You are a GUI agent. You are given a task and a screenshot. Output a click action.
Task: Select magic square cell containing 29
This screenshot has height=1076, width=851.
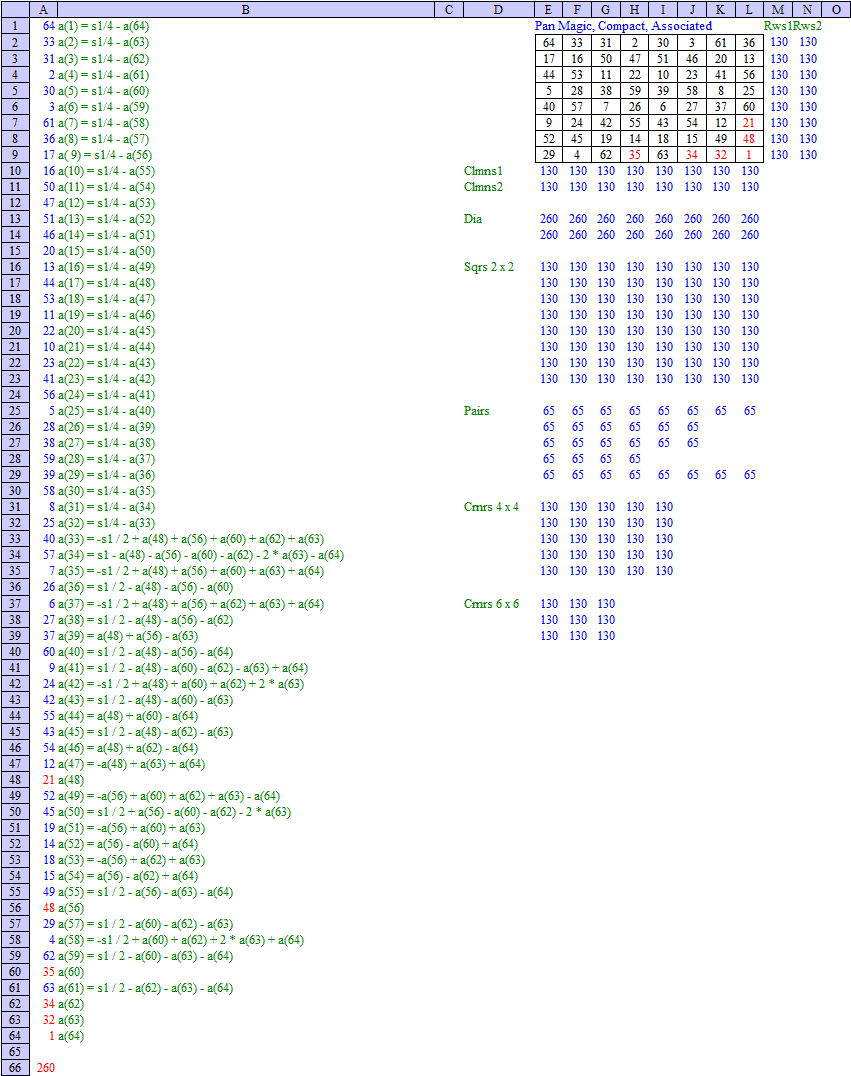549,155
